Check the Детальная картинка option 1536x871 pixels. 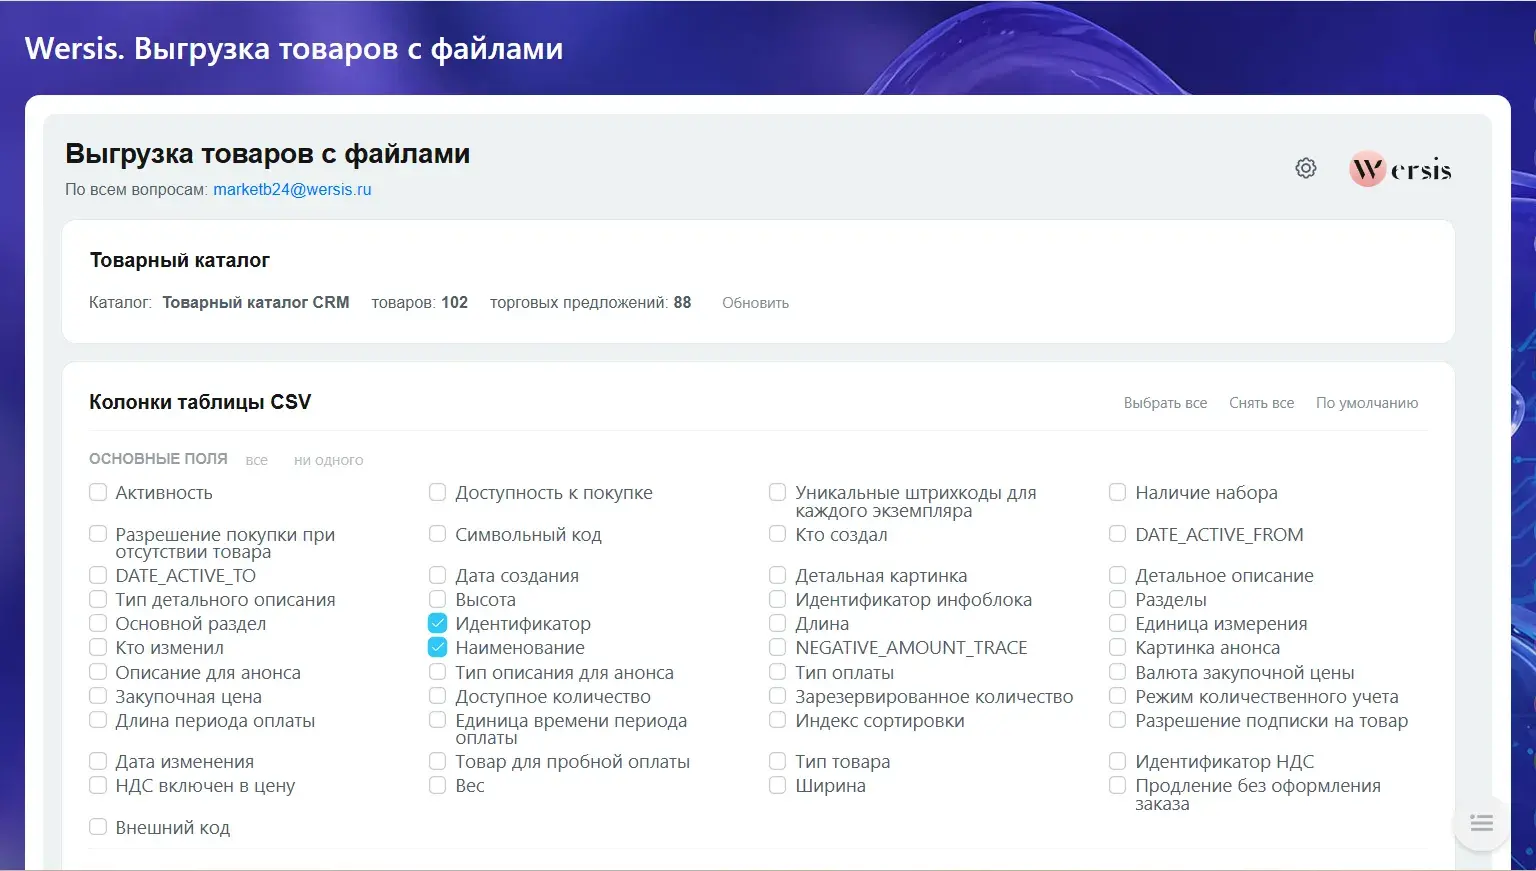778,575
